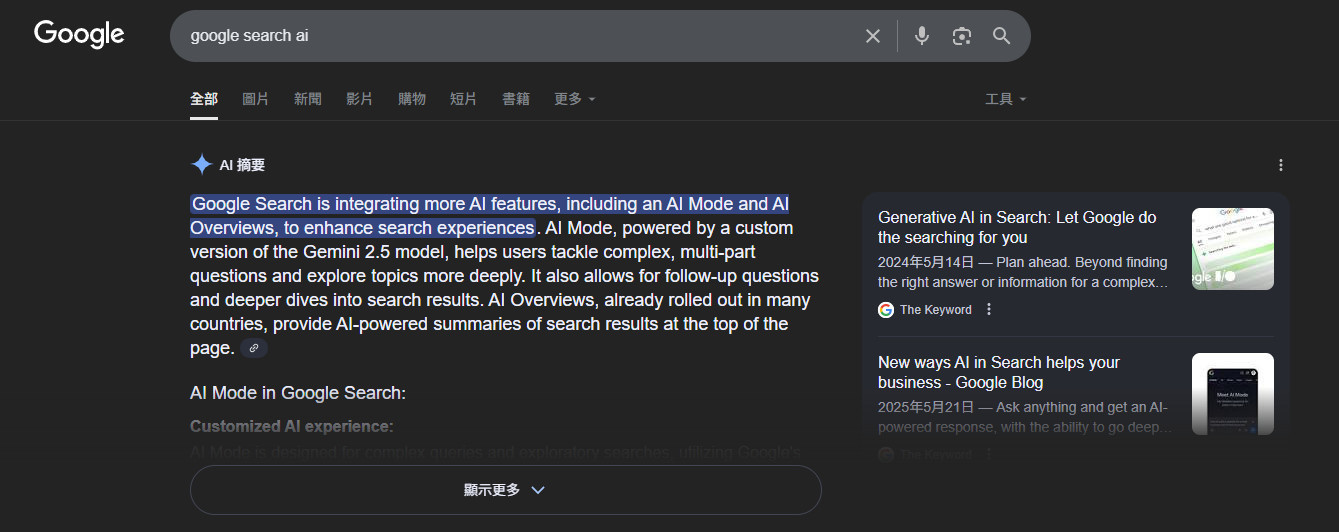This screenshot has height=532, width=1339.
Task: Open the three-dot menu beside The Keyword
Action: tap(989, 309)
